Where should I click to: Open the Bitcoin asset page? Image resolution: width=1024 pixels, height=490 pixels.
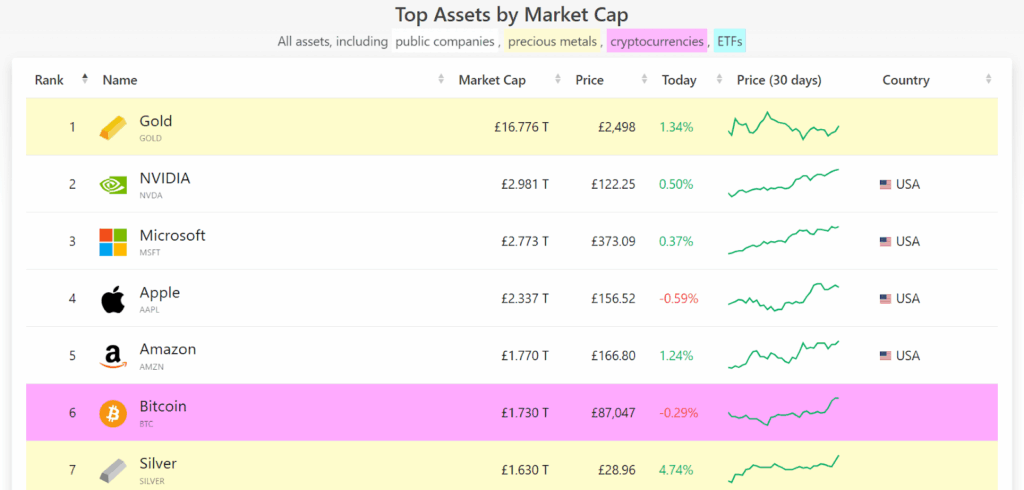point(163,406)
